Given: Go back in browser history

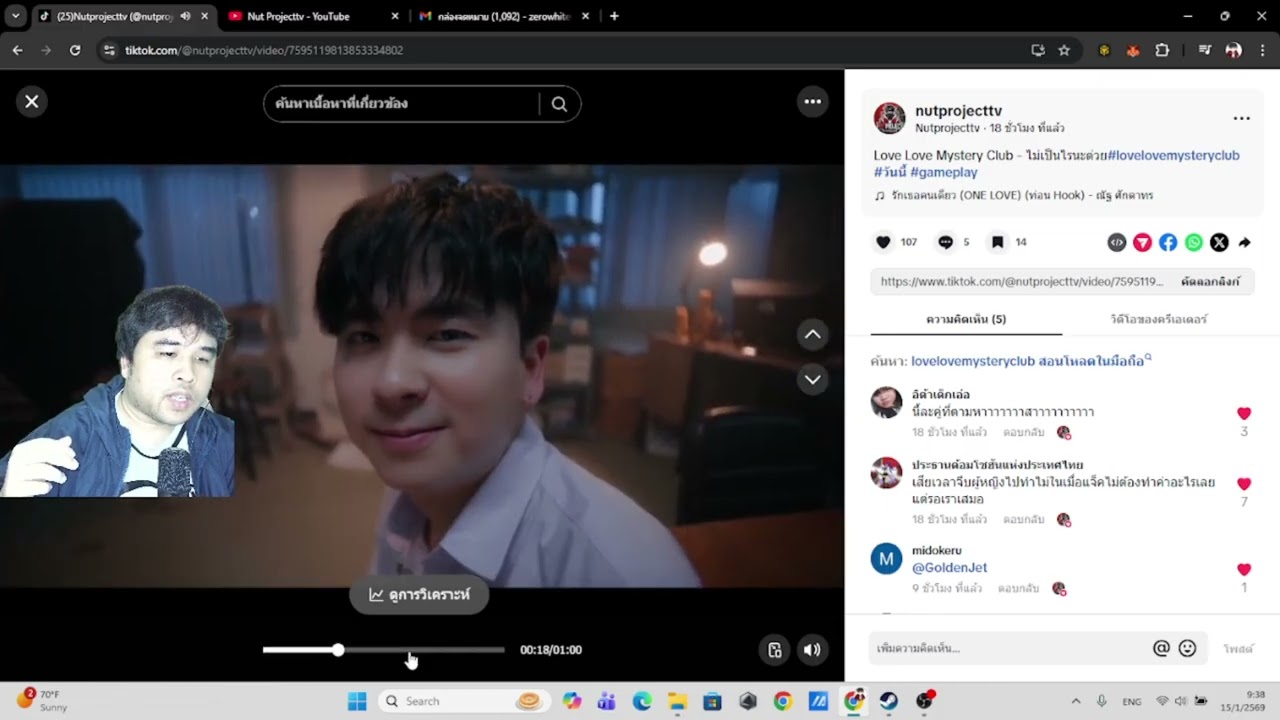Looking at the screenshot, I should [x=17, y=50].
